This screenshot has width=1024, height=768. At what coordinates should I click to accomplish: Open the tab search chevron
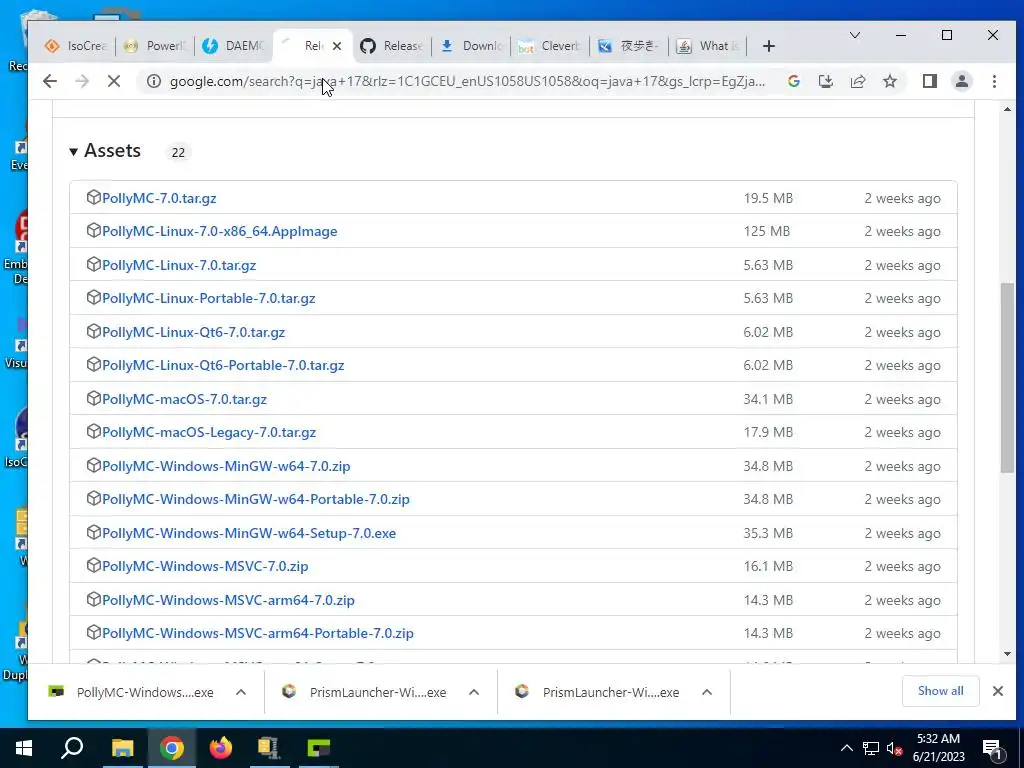click(854, 35)
